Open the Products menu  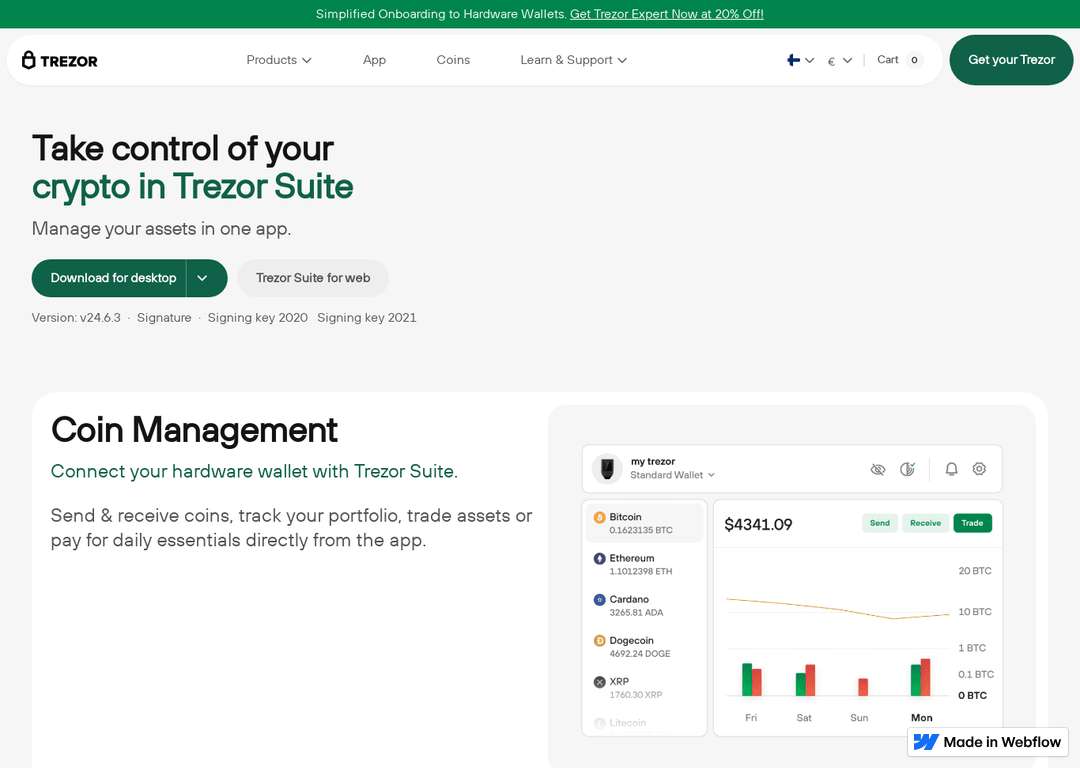278,60
